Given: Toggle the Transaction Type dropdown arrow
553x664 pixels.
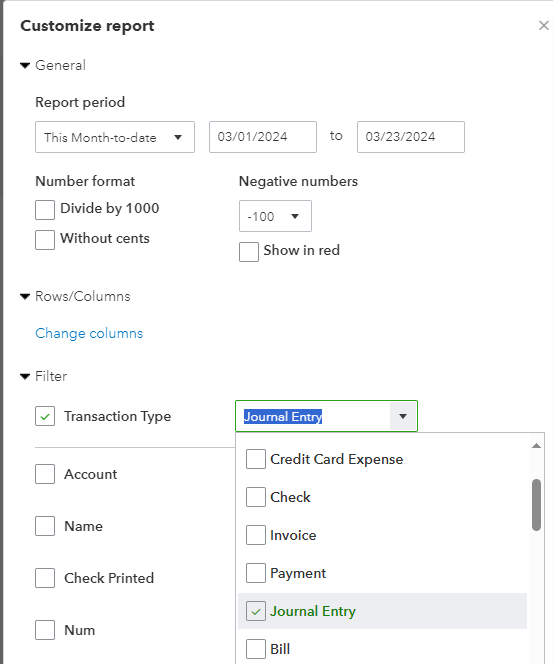Looking at the screenshot, I should tap(403, 416).
